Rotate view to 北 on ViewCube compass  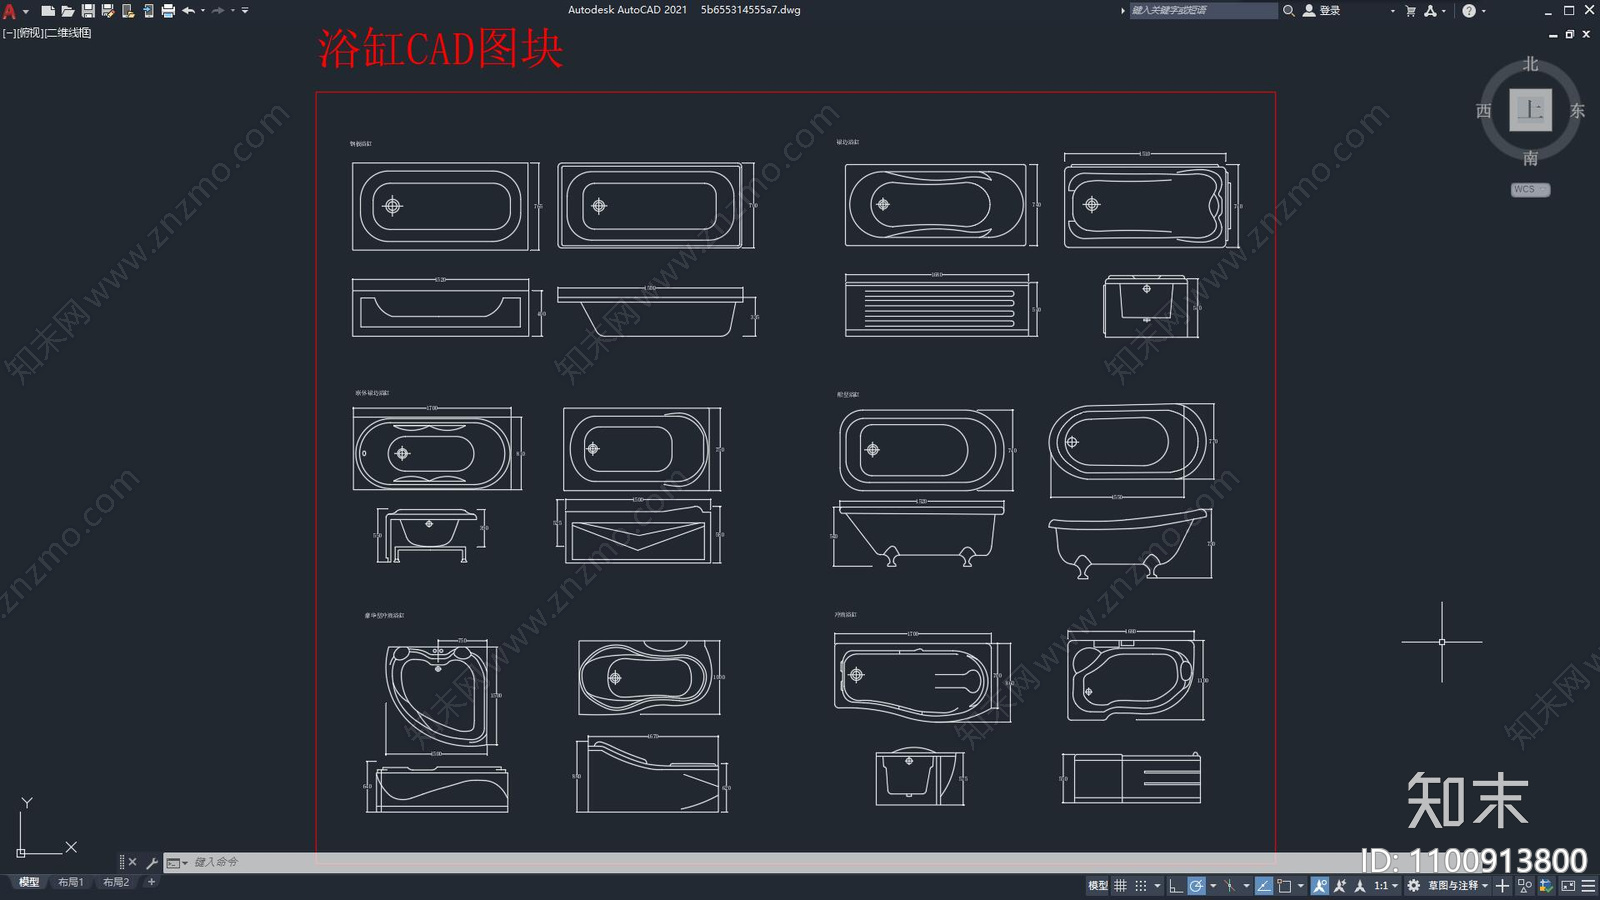[1531, 64]
